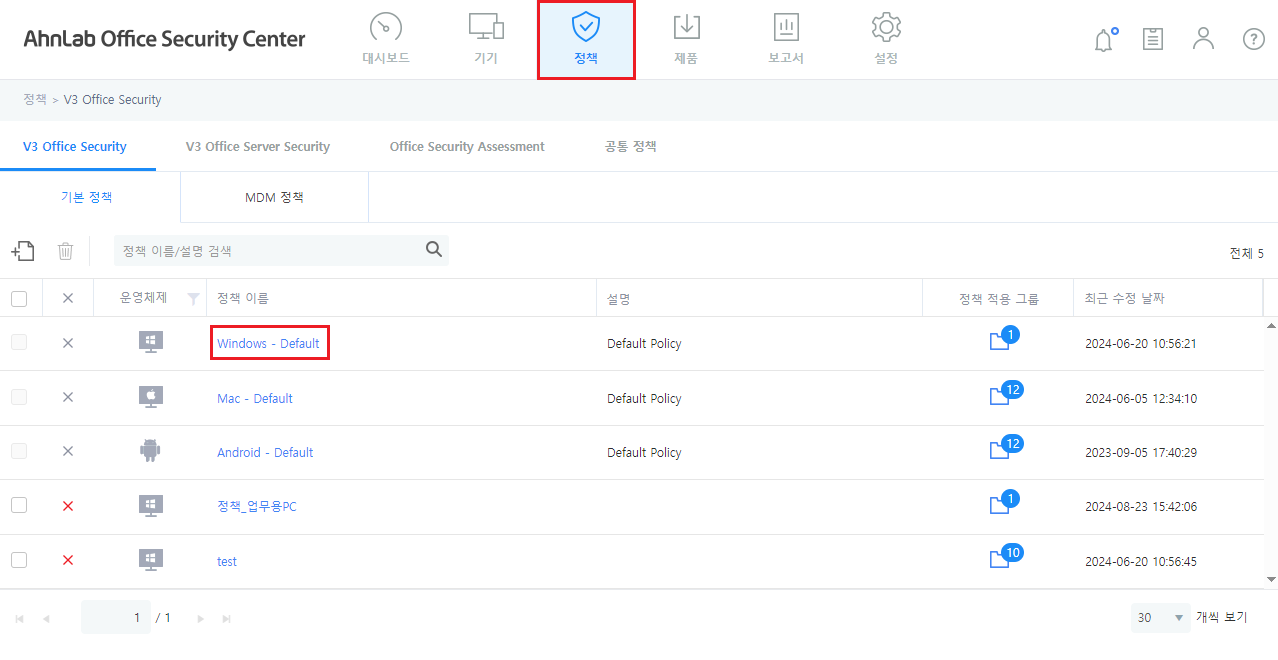Click the date 2023-09-05 17:40:29
This screenshot has height=660, width=1278.
coord(1141,452)
